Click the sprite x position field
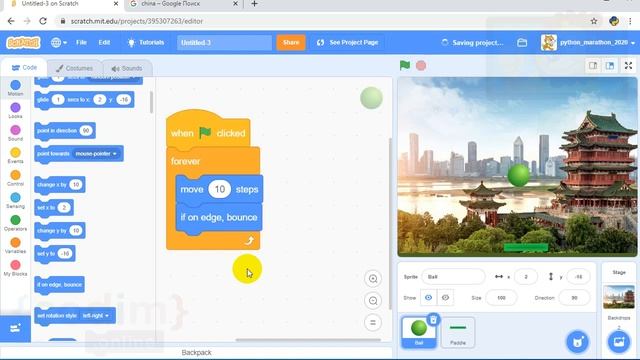The height and width of the screenshot is (360, 640). (x=526, y=277)
